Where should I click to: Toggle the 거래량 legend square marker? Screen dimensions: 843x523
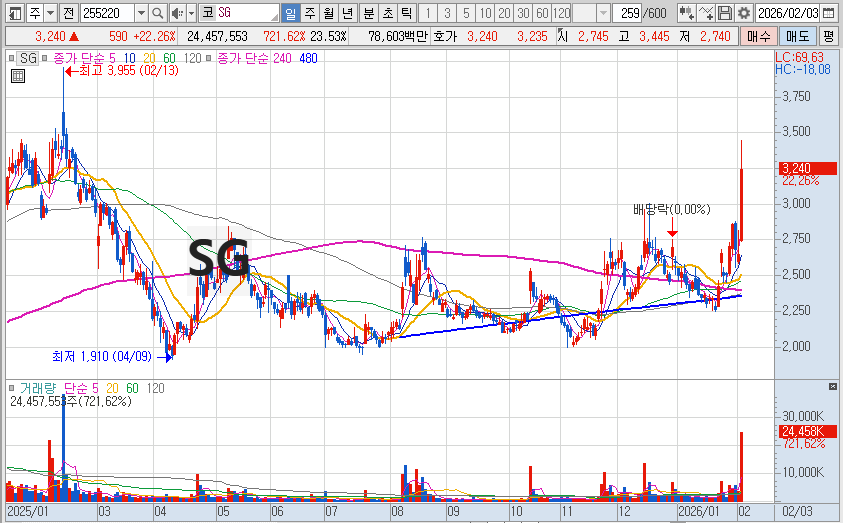pyautogui.click(x=11, y=388)
